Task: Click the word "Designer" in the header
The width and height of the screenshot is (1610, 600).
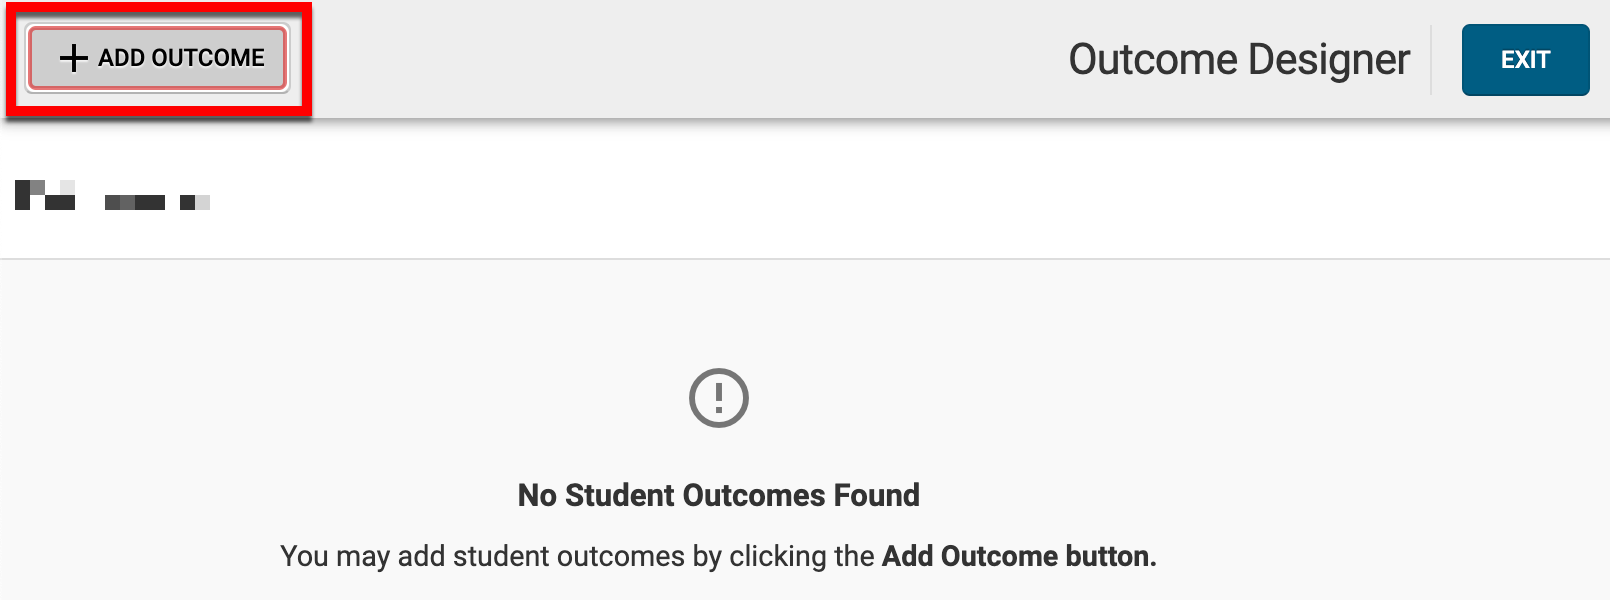Action: 1329,60
